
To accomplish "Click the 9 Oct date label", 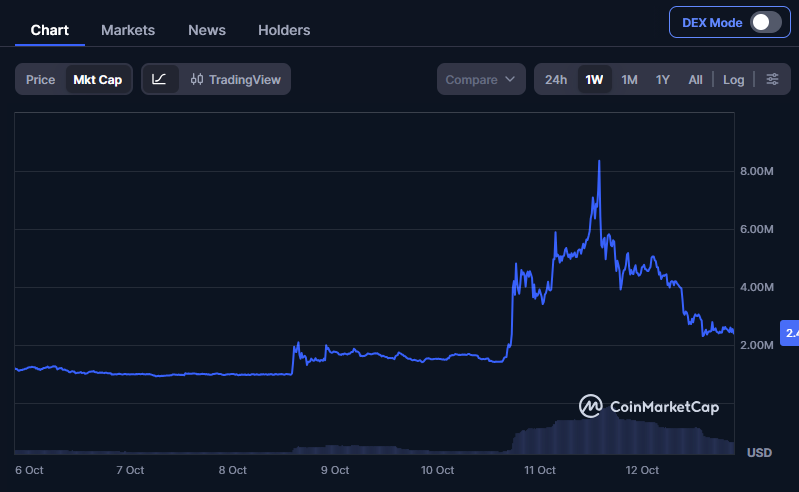I will 335,470.
